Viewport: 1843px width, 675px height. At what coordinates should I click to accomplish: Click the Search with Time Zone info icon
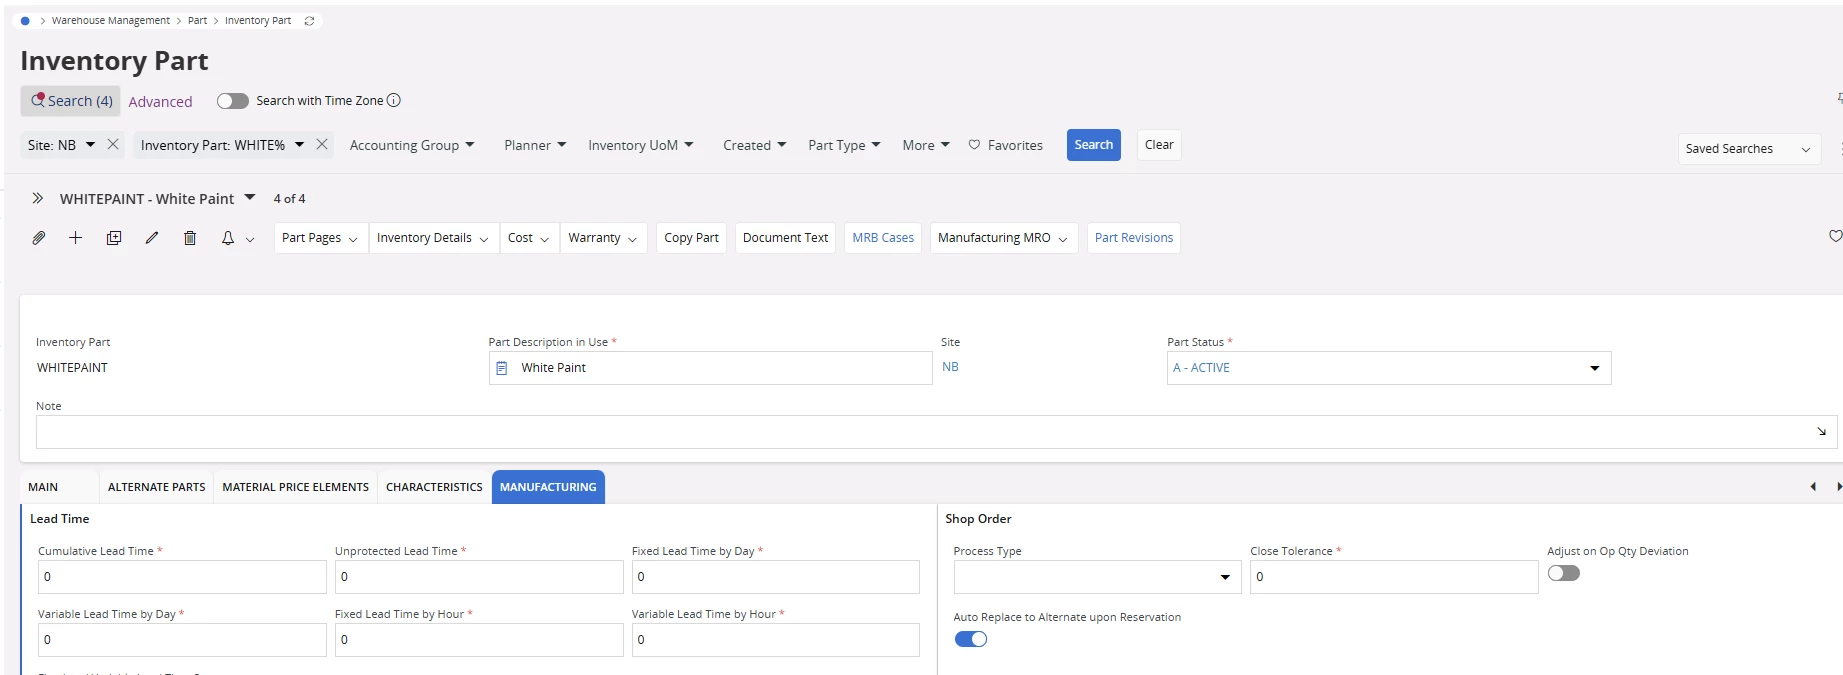point(394,100)
